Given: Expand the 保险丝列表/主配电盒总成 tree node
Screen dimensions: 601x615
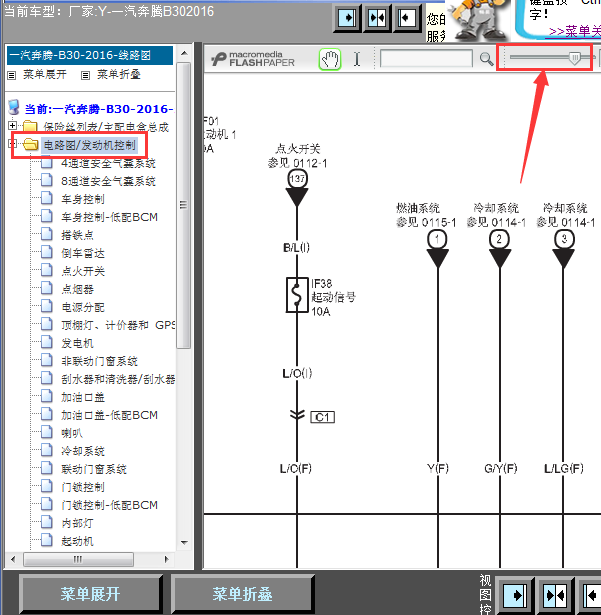Looking at the screenshot, I should pyautogui.click(x=13, y=126).
